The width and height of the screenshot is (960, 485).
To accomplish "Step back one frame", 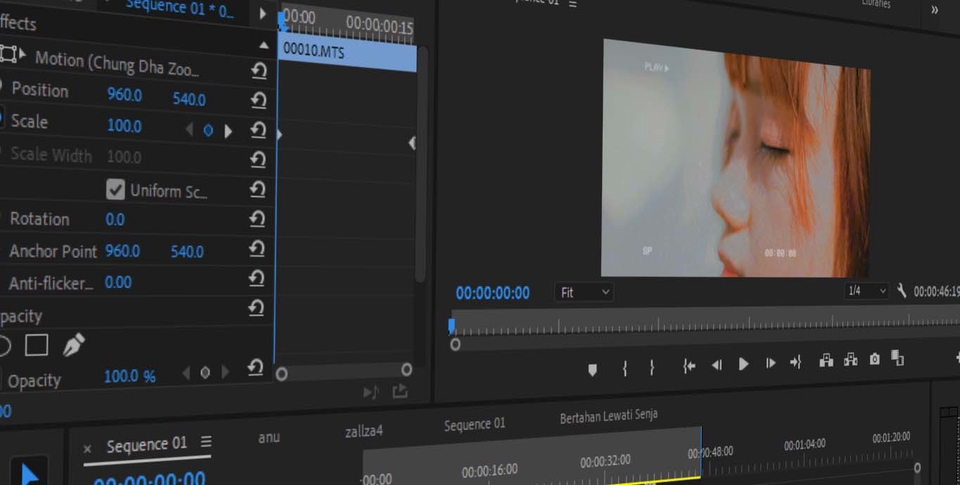I will [x=716, y=365].
